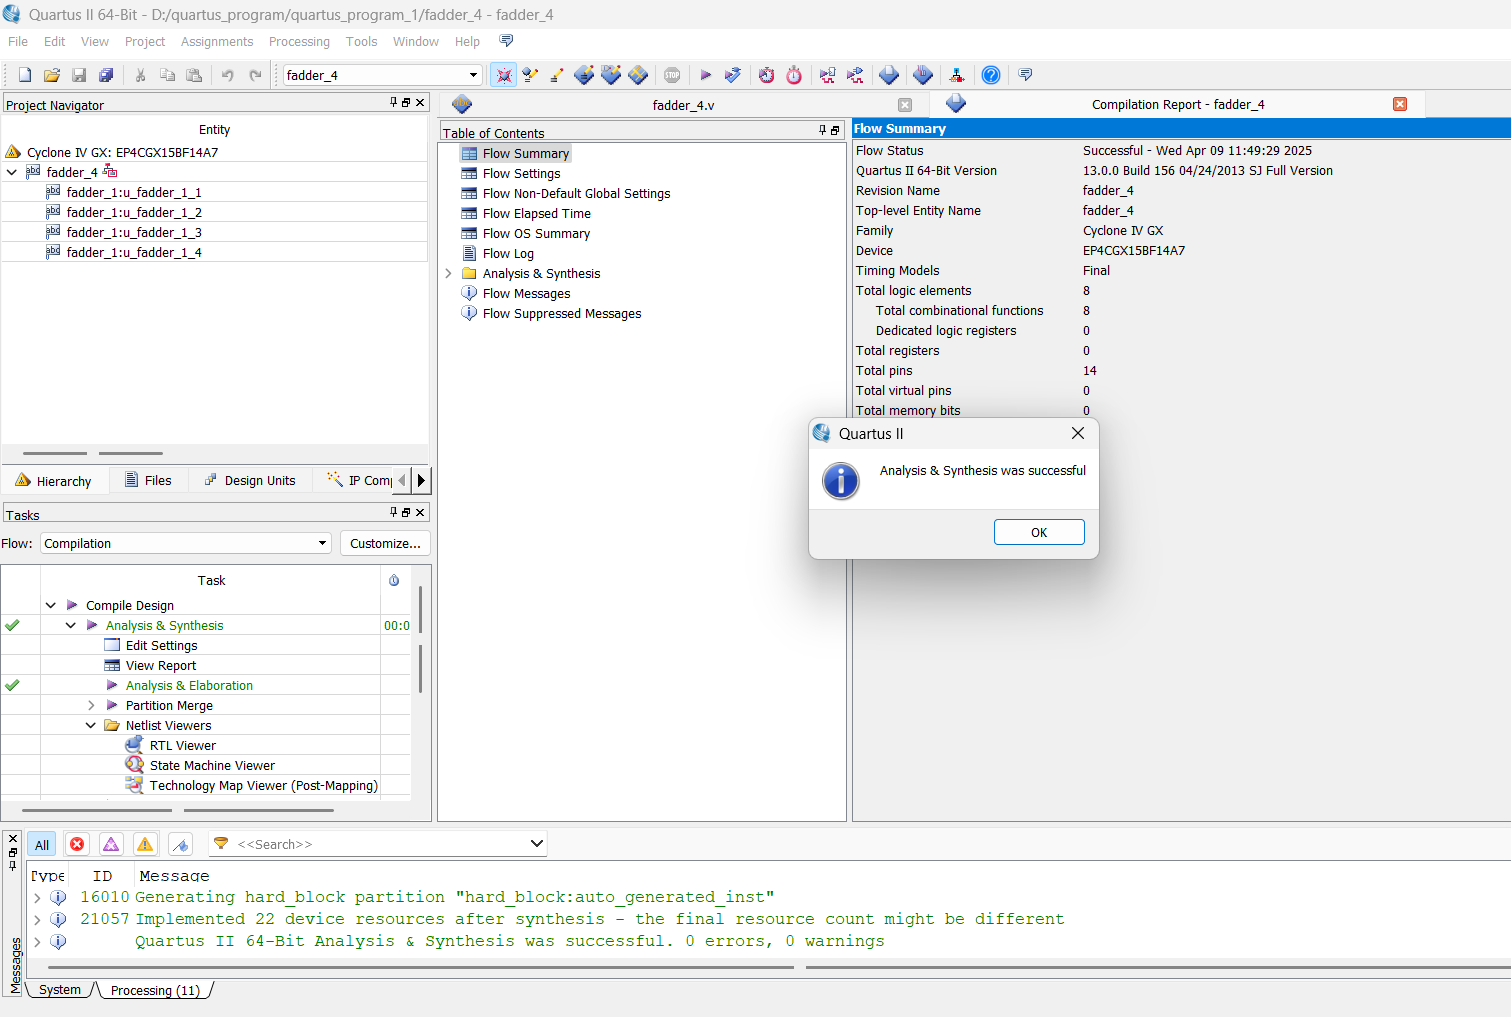Collapse the Netlist Viewers task folder
Screen dimensions: 1511x1017
point(91,725)
